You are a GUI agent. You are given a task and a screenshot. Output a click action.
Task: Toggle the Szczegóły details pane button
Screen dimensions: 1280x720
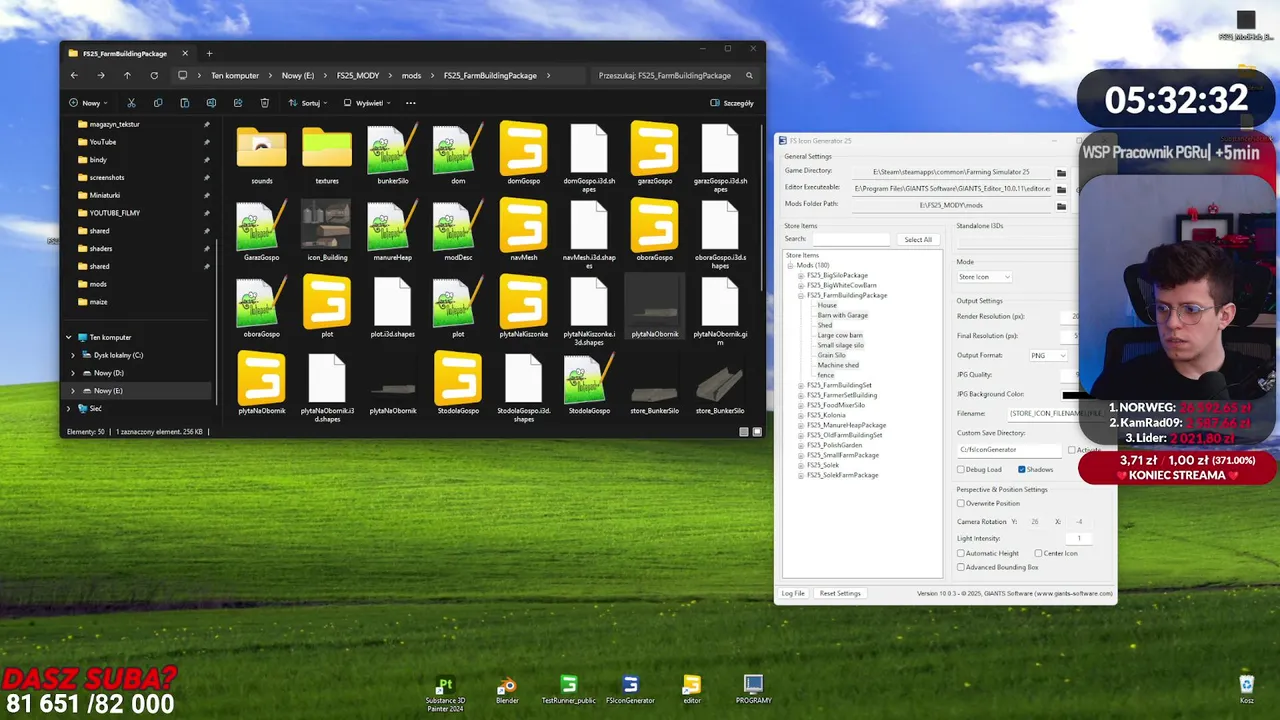coord(732,103)
